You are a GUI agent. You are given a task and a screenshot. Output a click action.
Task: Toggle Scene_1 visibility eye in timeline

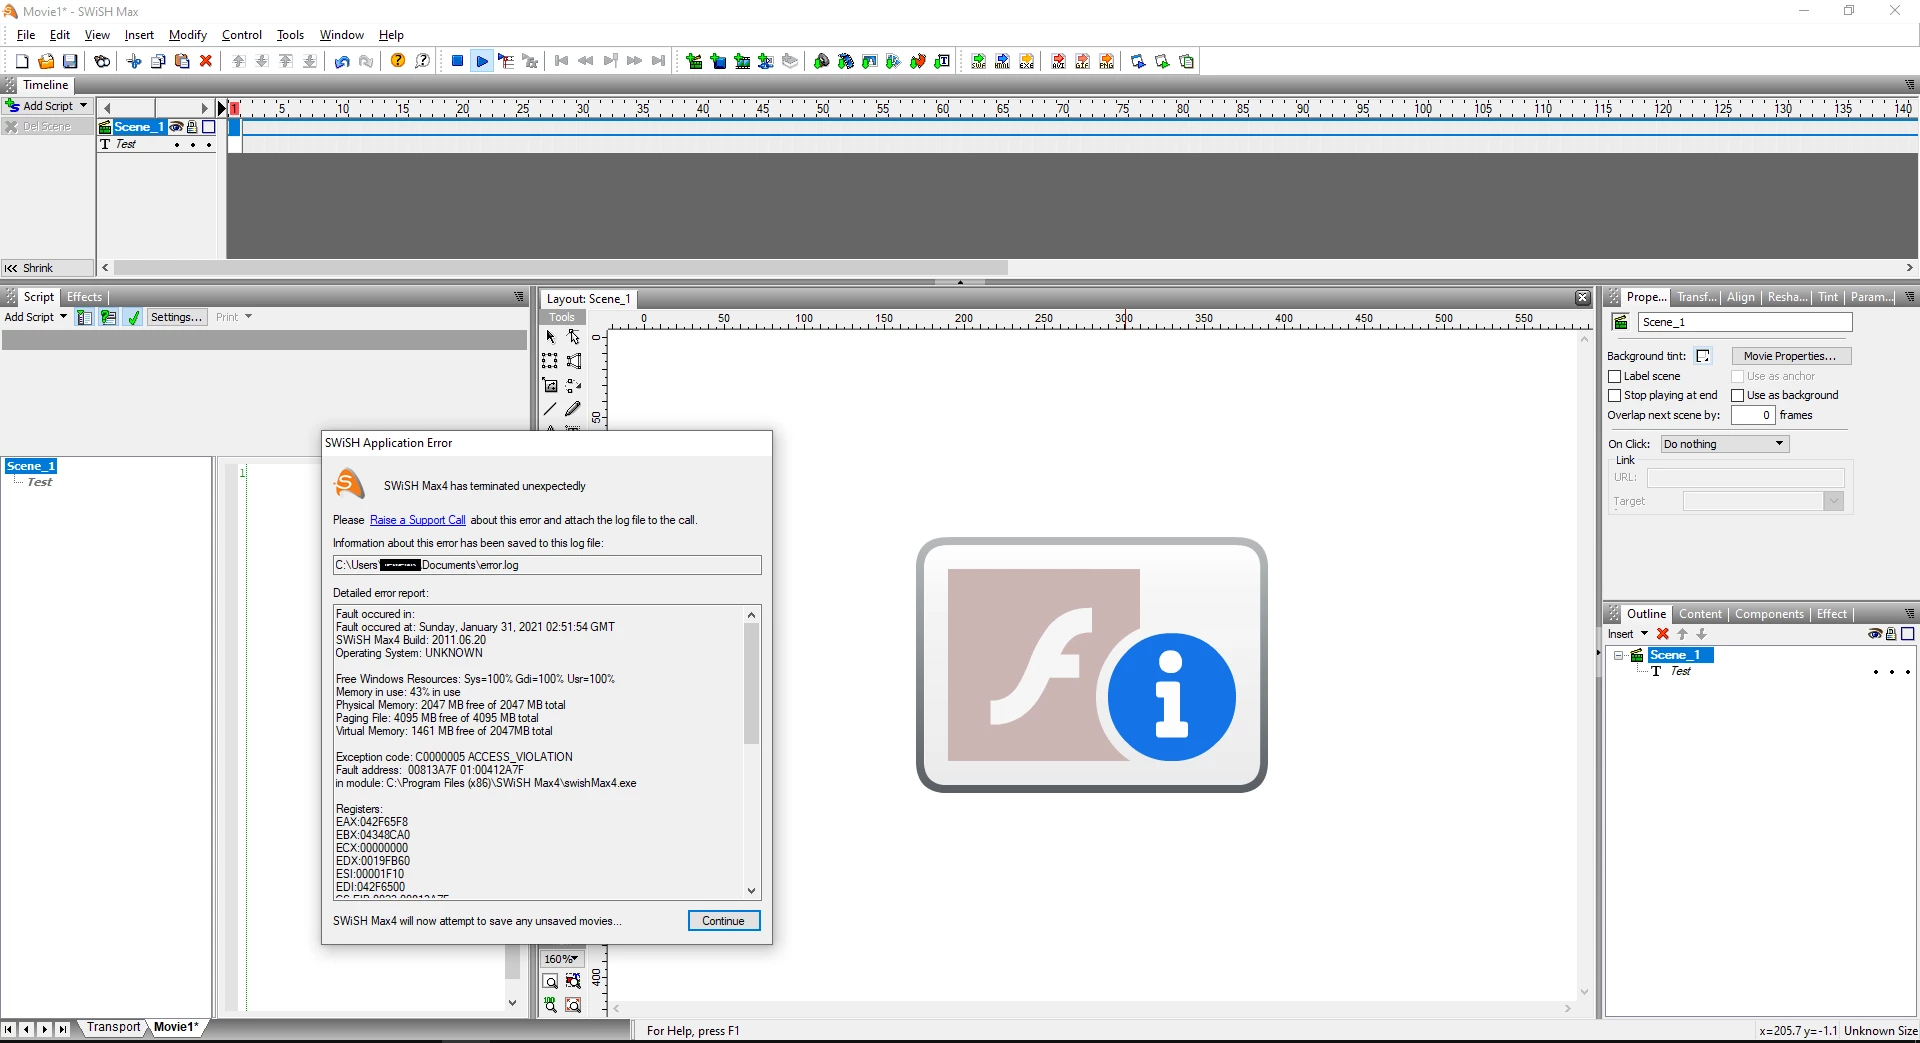tap(176, 127)
